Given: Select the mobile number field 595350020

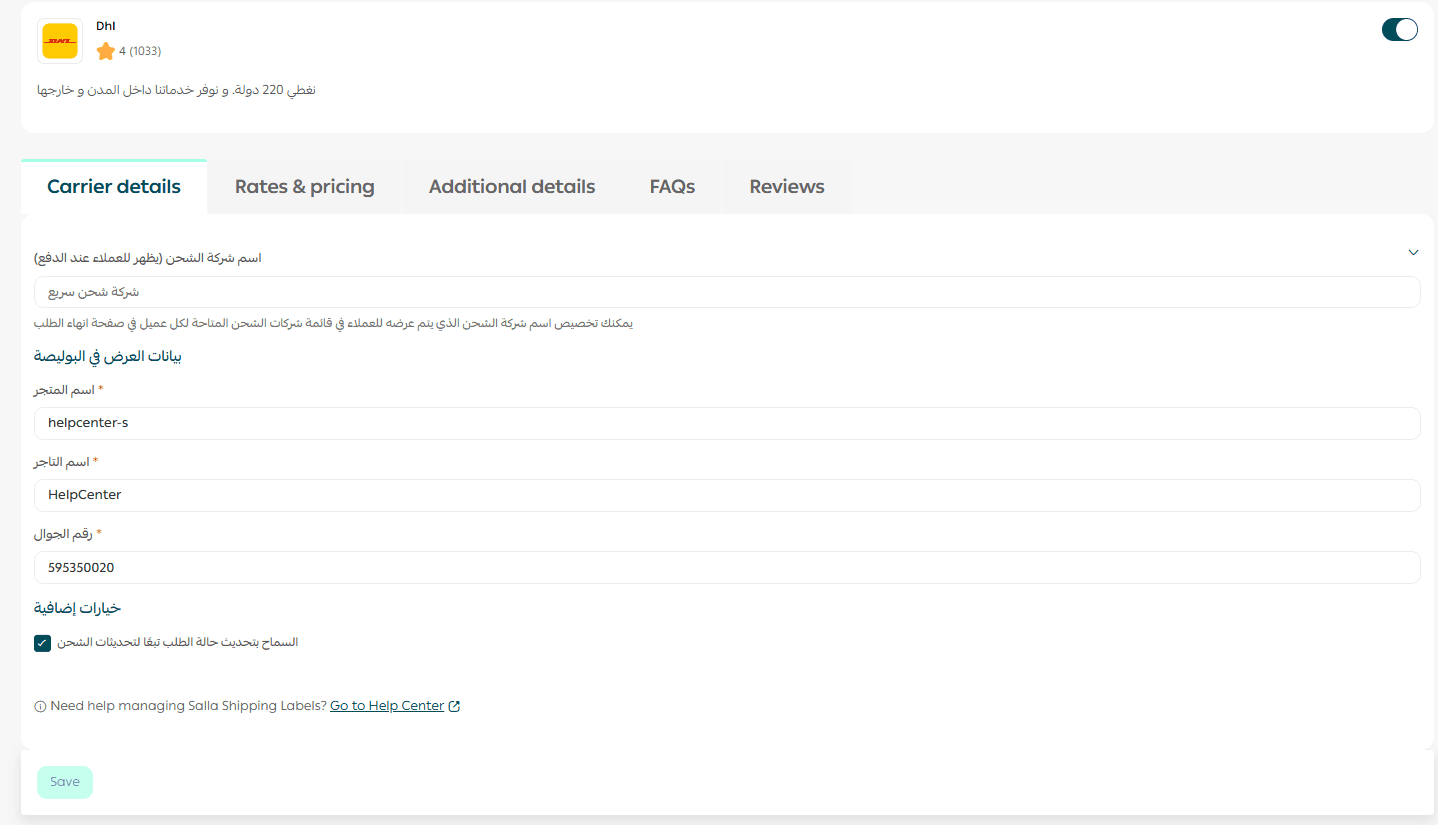Looking at the screenshot, I should [727, 567].
